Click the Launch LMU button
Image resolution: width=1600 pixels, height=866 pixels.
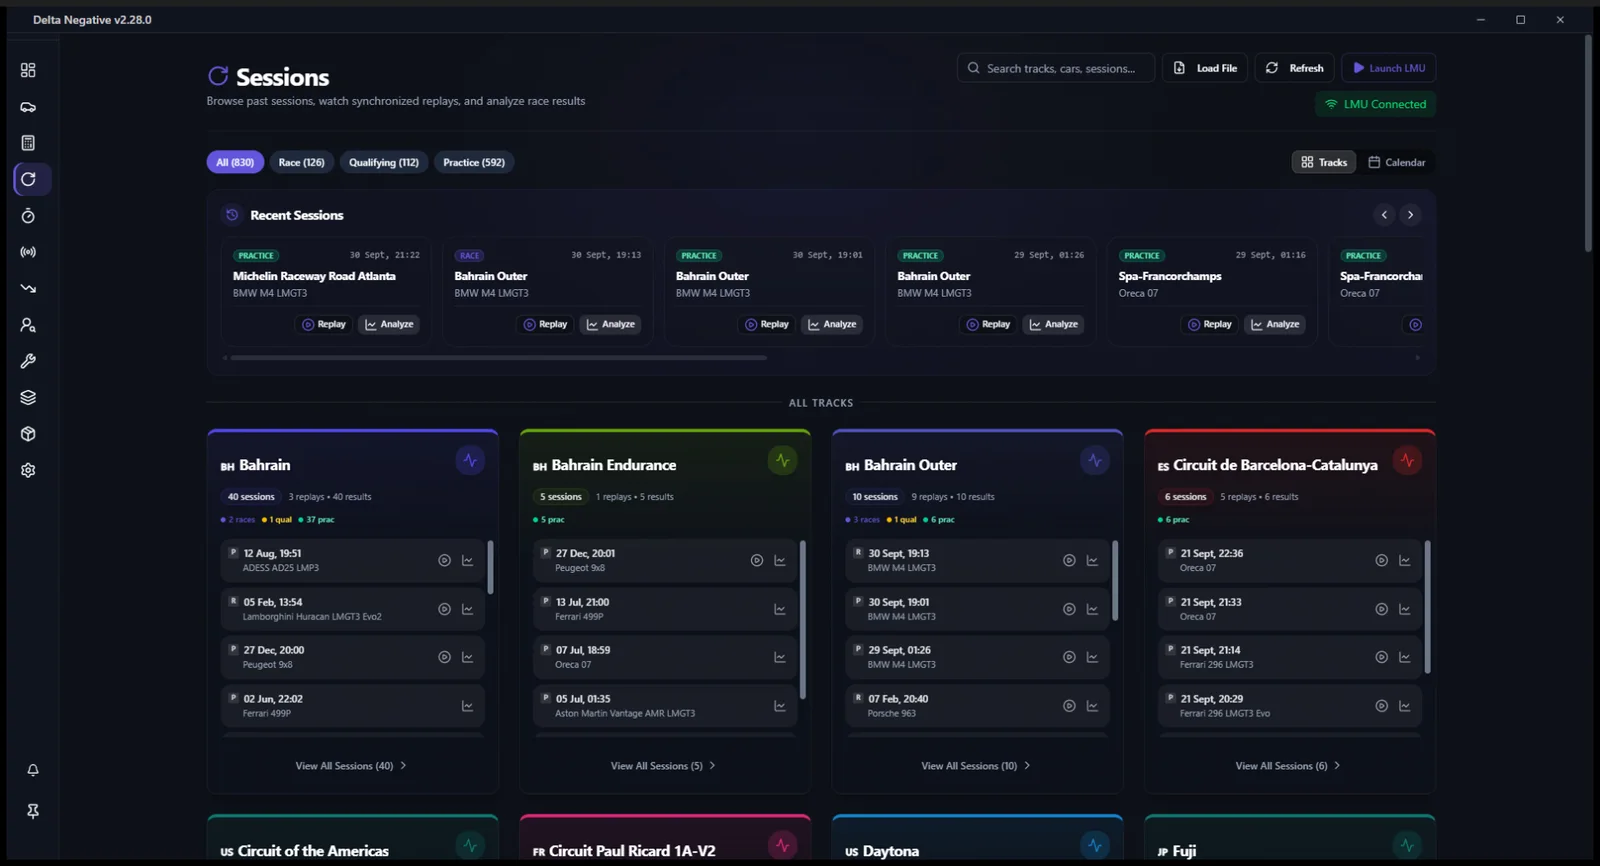[1389, 68]
